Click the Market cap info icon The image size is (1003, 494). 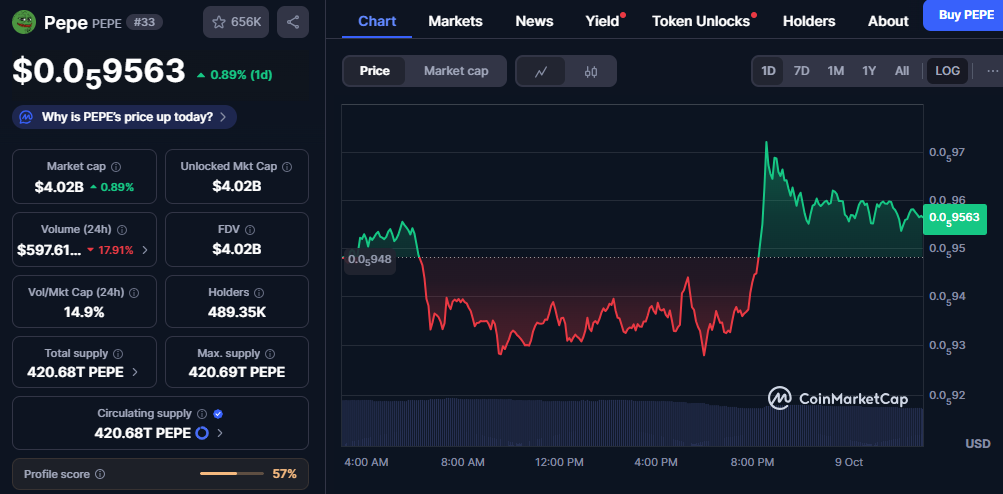point(116,167)
